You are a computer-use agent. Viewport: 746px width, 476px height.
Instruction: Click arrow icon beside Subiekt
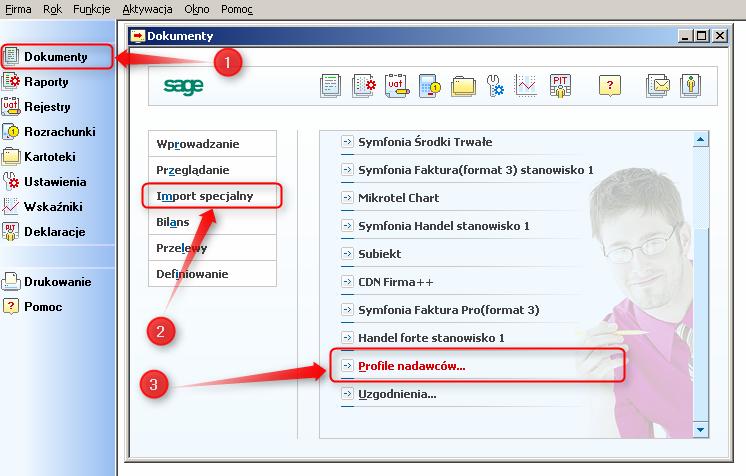pos(348,254)
